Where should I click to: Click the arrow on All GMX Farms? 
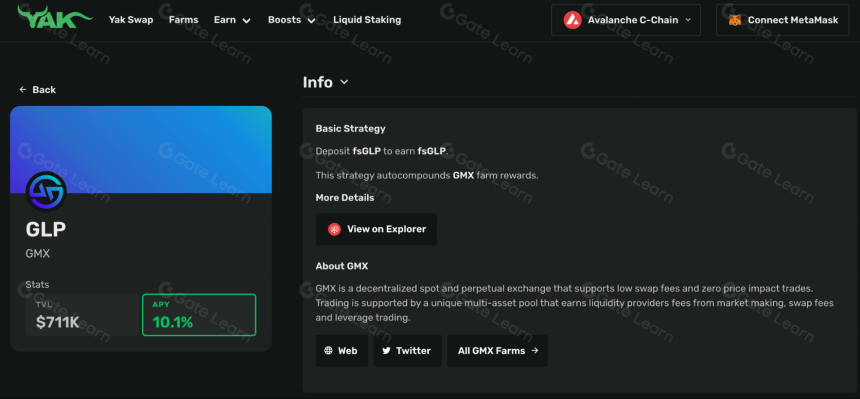pos(535,351)
